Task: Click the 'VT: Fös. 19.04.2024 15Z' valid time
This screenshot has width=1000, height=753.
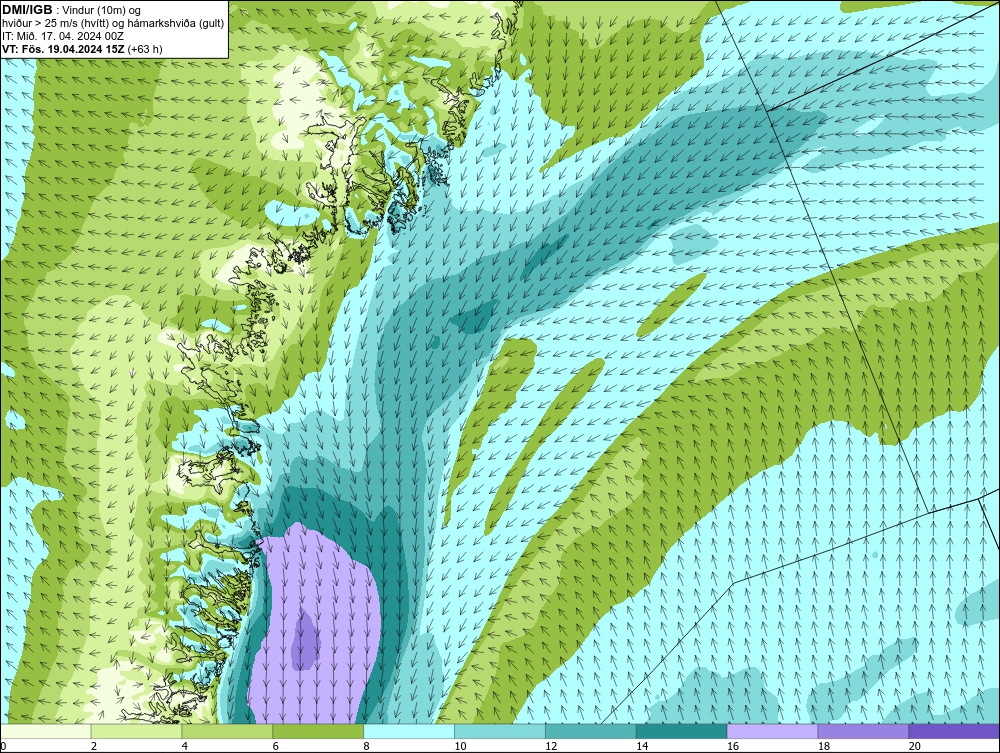Action: (63, 48)
